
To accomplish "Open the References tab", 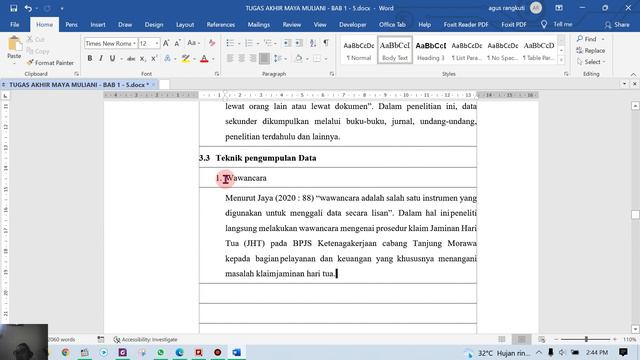I will click(x=220, y=24).
